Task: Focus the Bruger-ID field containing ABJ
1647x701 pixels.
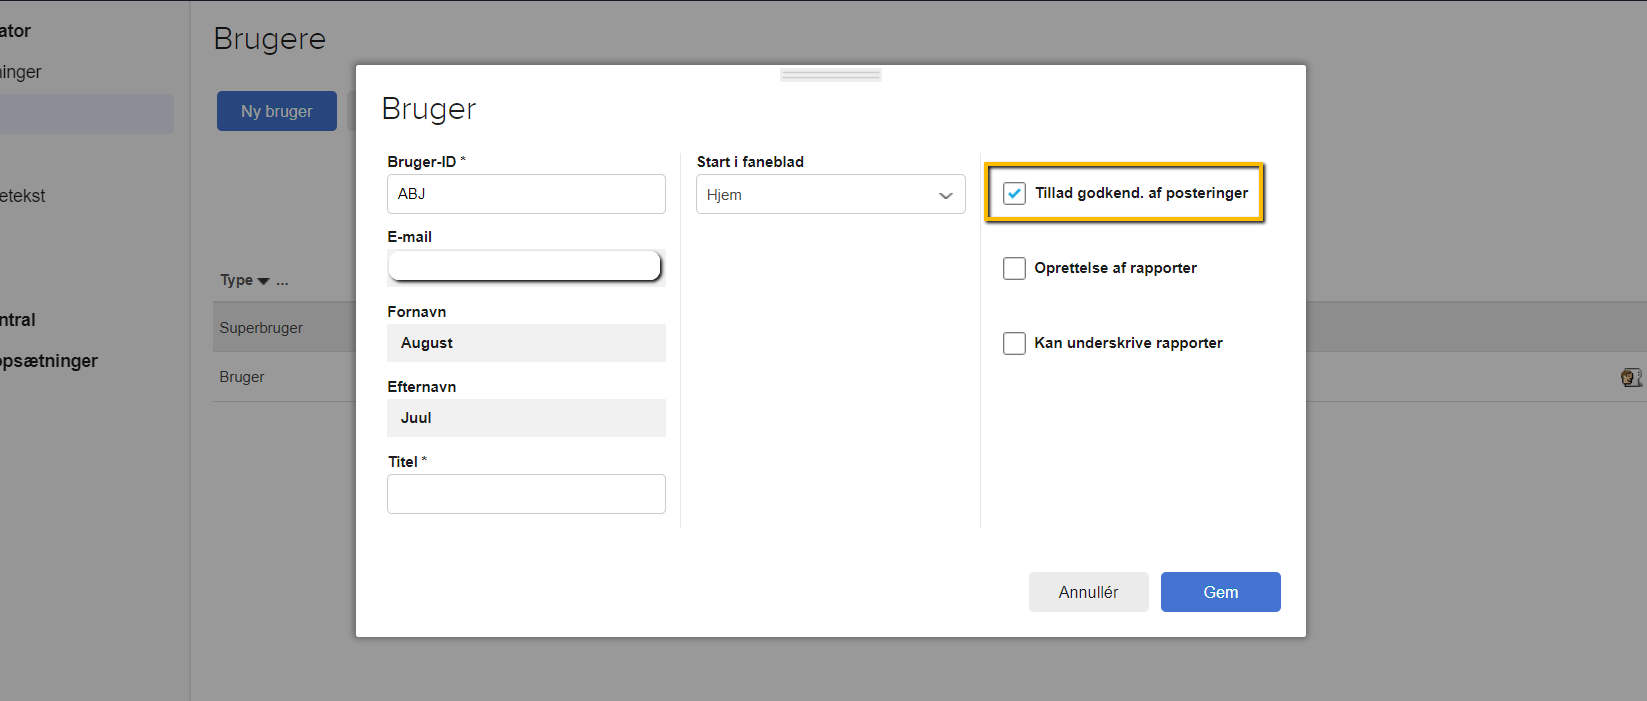Action: tap(526, 194)
